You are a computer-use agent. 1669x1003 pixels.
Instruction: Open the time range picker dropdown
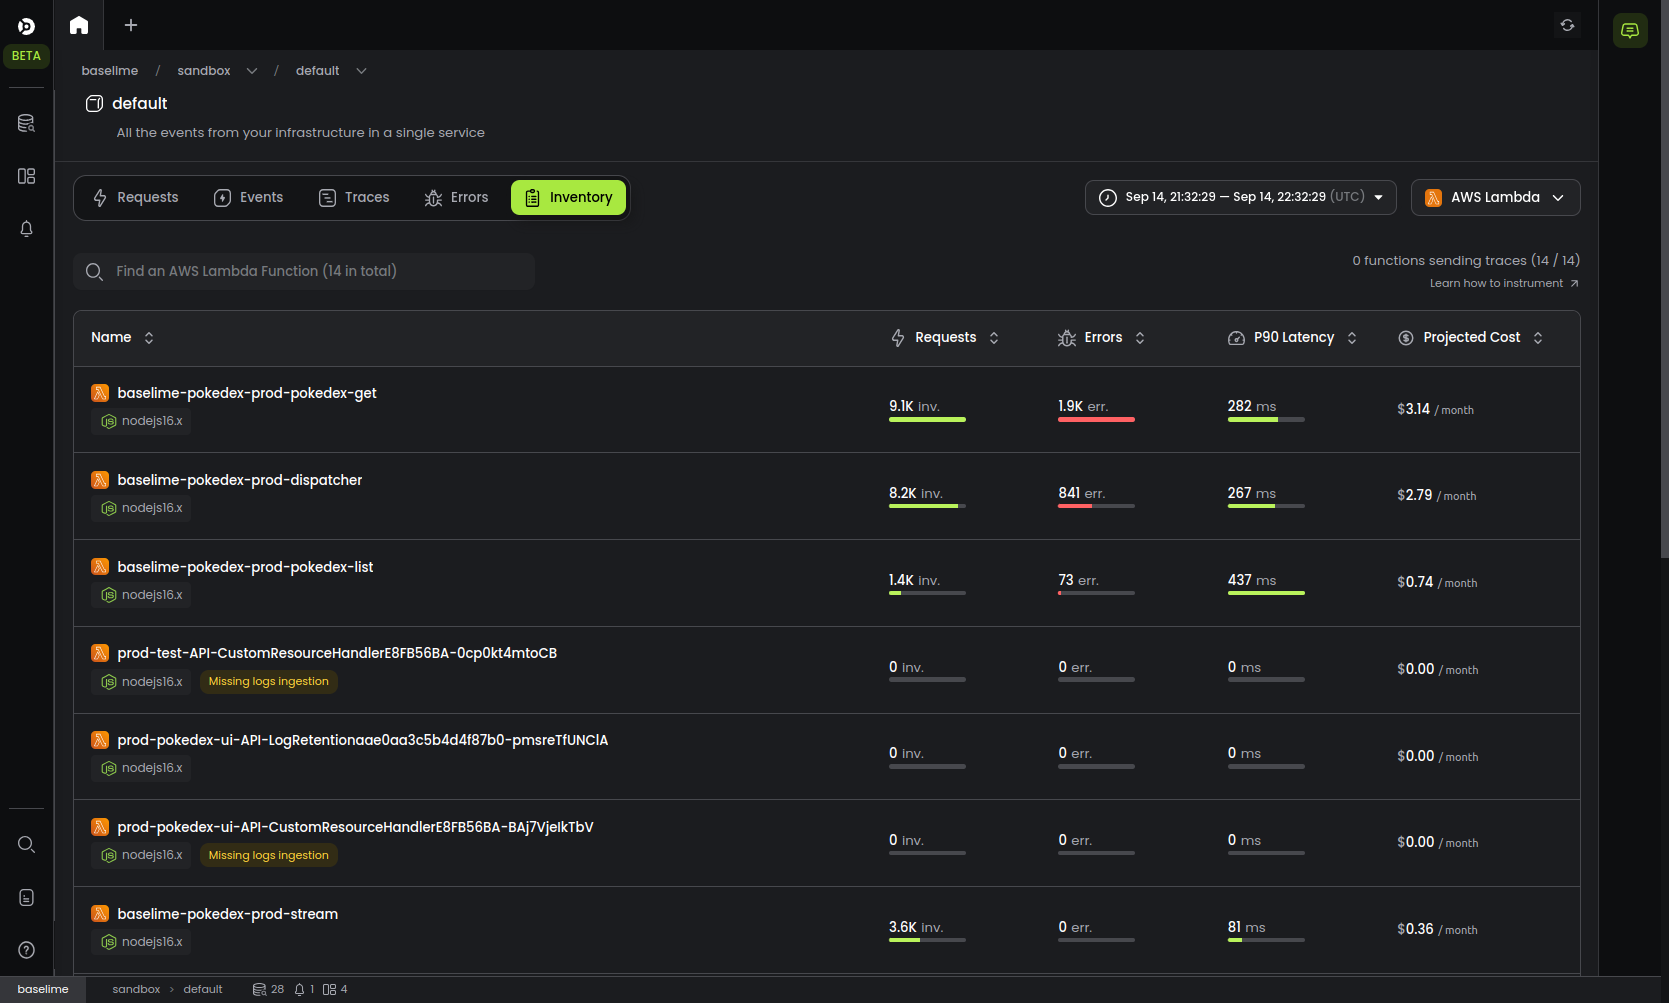tap(1241, 197)
